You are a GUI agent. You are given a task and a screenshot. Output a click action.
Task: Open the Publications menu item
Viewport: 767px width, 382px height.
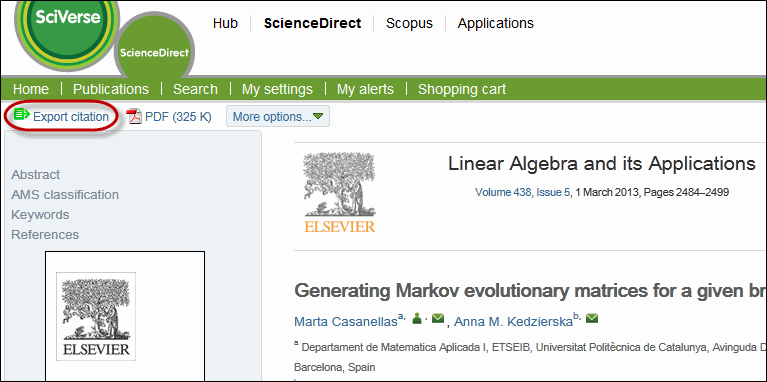pos(111,89)
